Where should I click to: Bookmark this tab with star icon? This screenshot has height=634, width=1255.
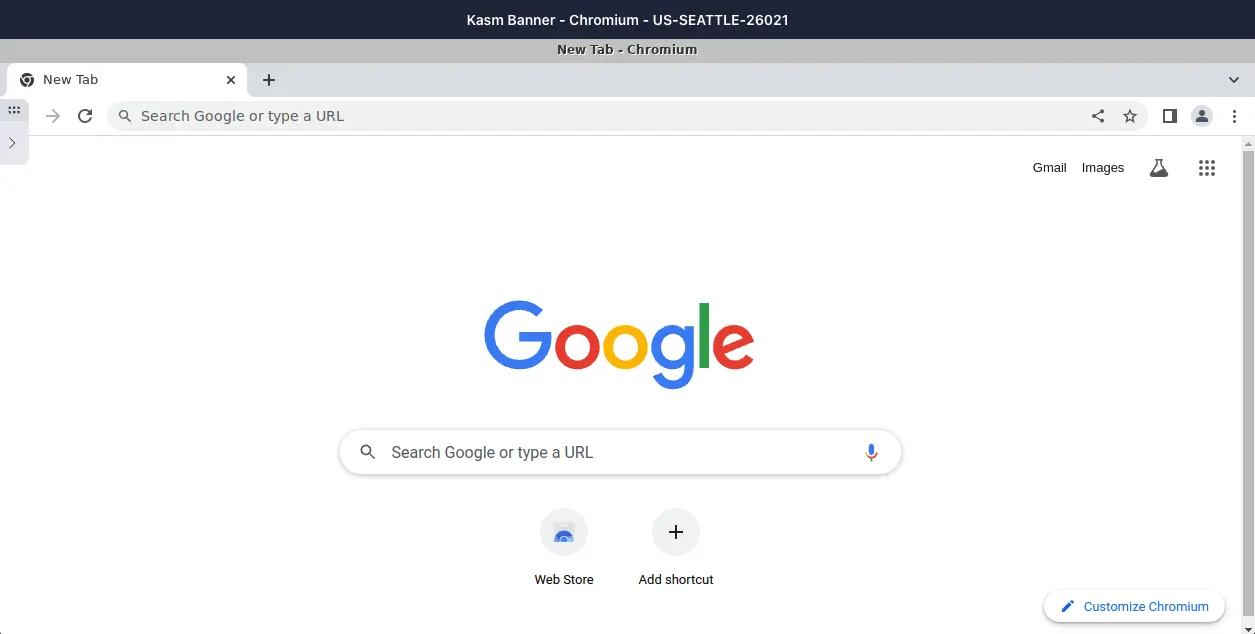click(x=1130, y=116)
